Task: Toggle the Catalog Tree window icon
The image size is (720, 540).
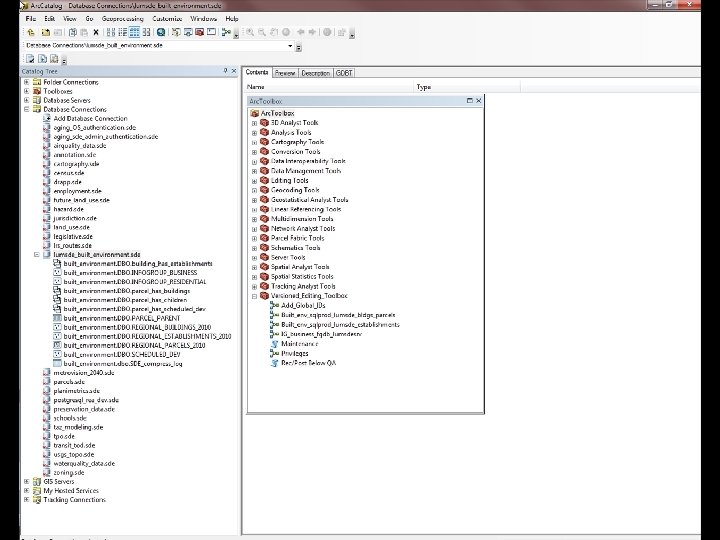Action: (176, 32)
